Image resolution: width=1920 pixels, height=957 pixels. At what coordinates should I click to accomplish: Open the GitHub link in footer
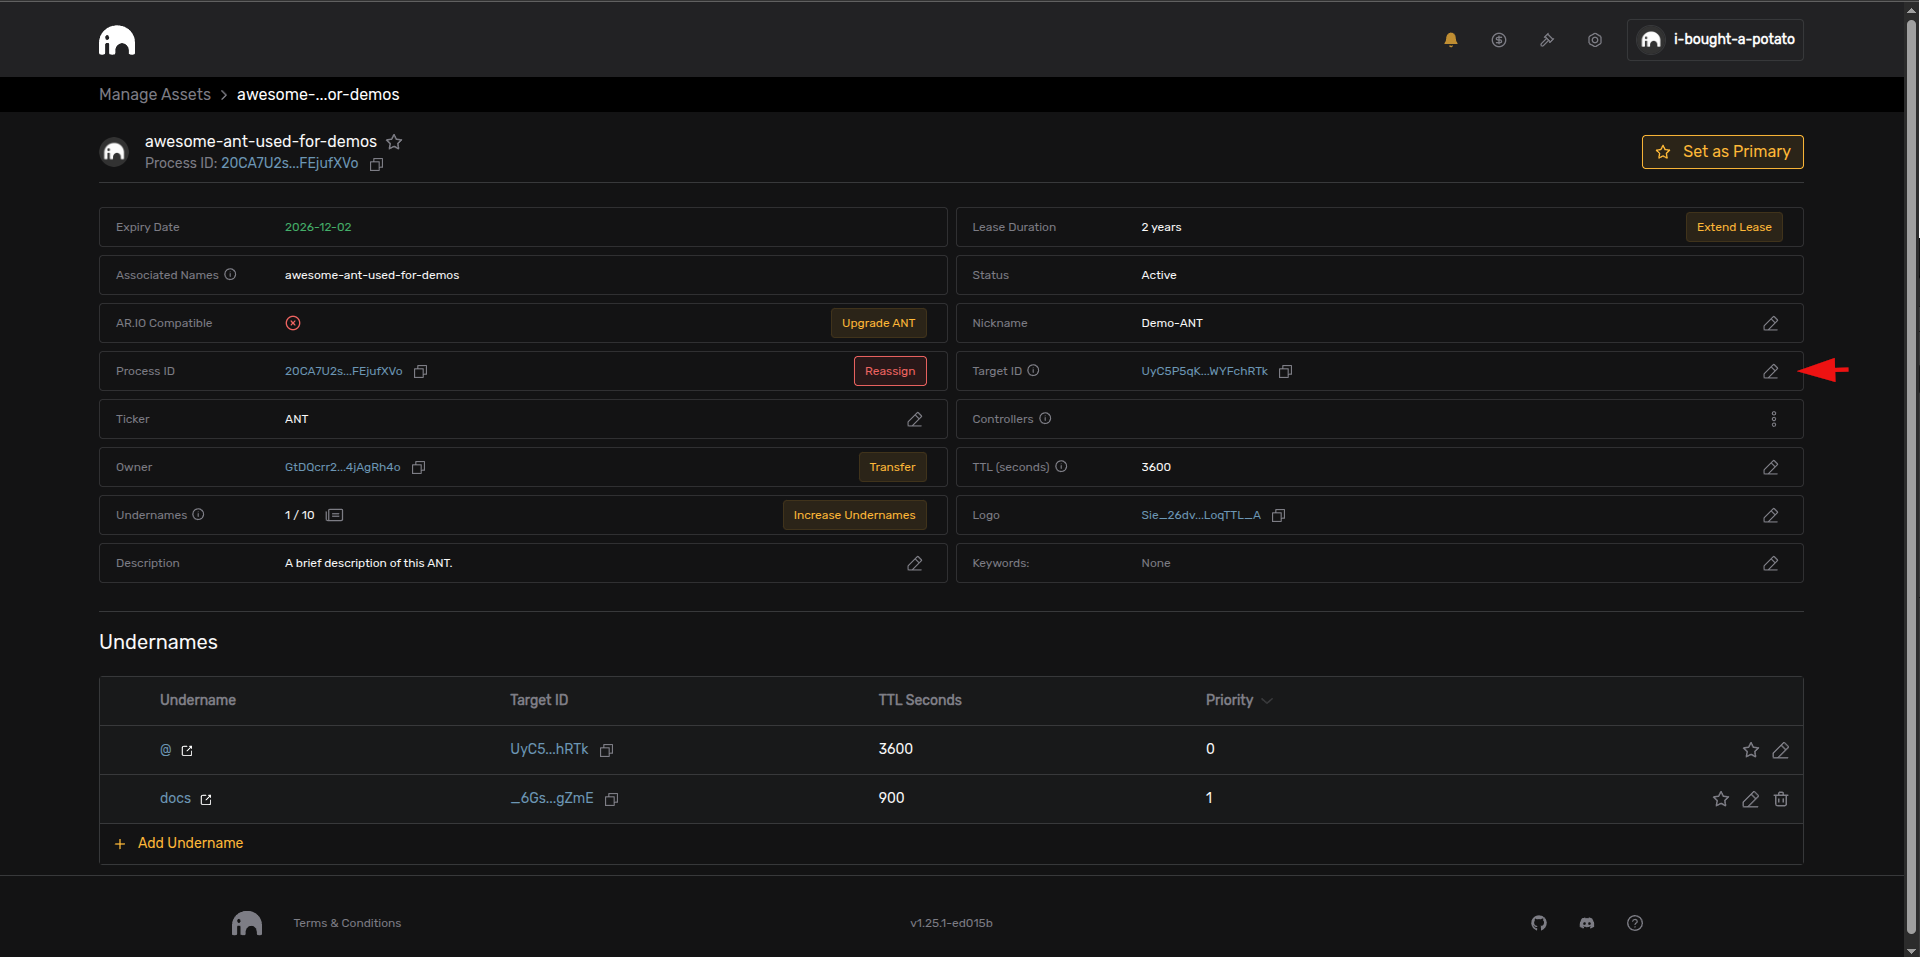pos(1538,923)
